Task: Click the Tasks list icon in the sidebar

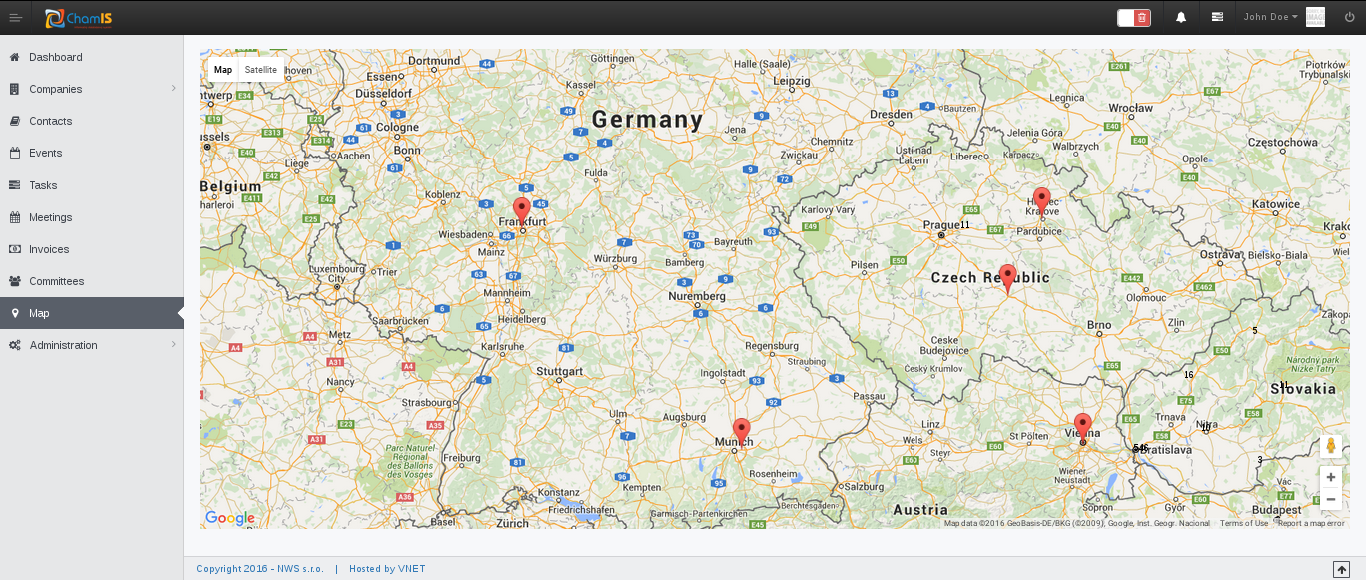Action: point(14,185)
